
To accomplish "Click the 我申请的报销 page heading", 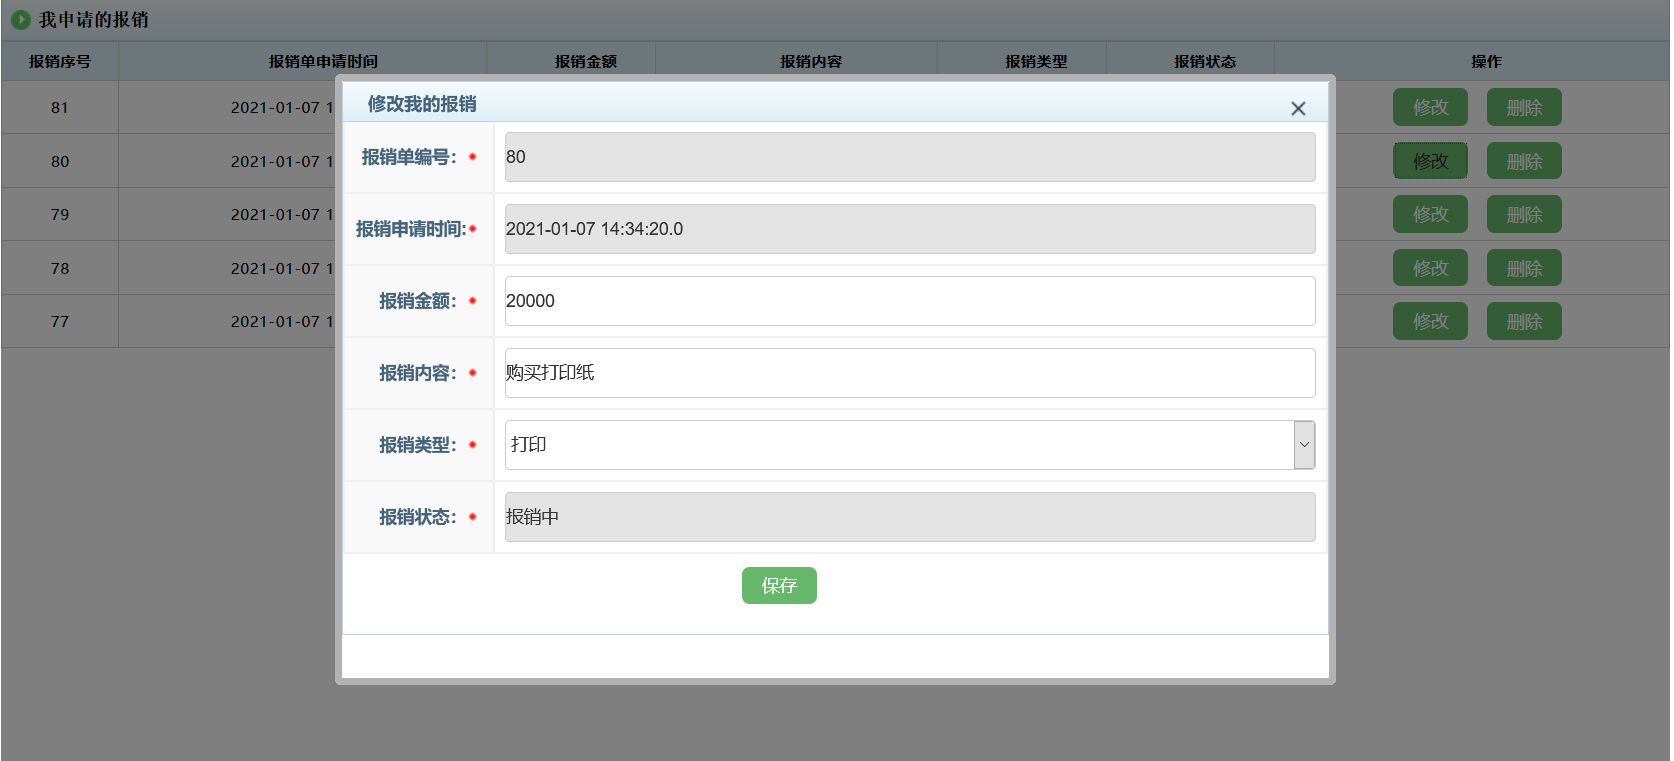I will pyautogui.click(x=94, y=20).
